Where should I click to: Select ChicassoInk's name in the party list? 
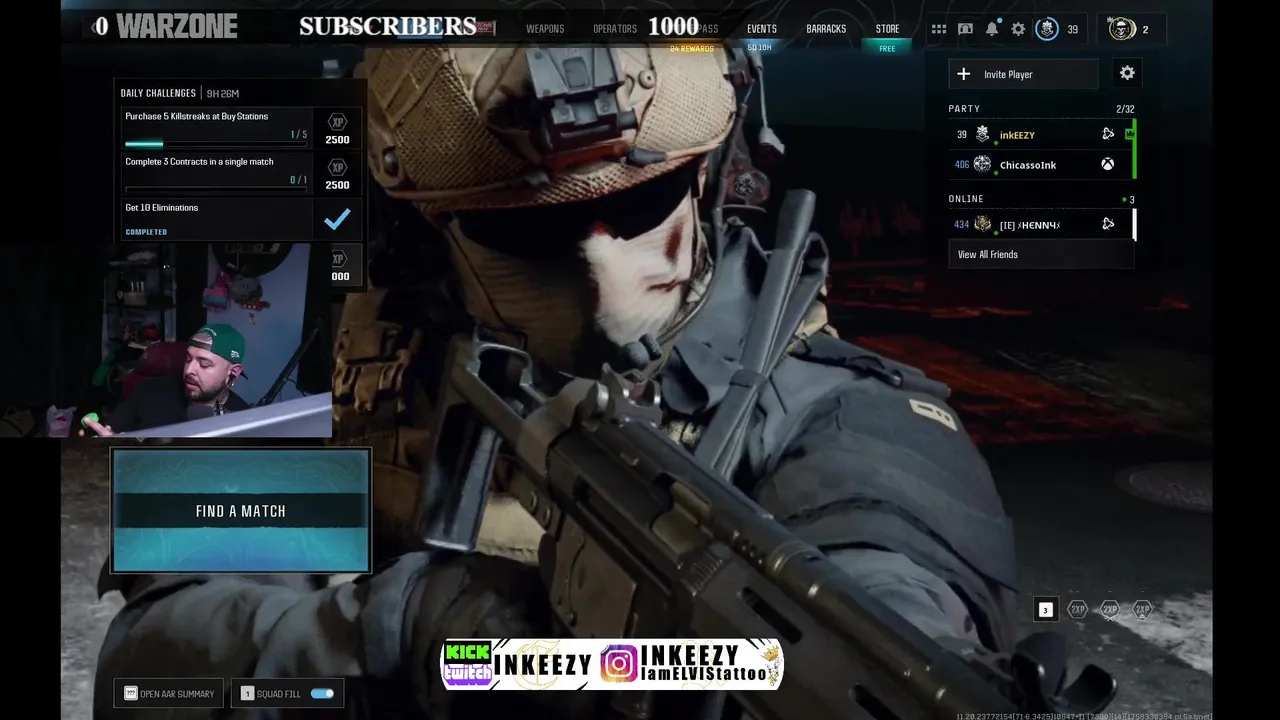pos(1028,165)
